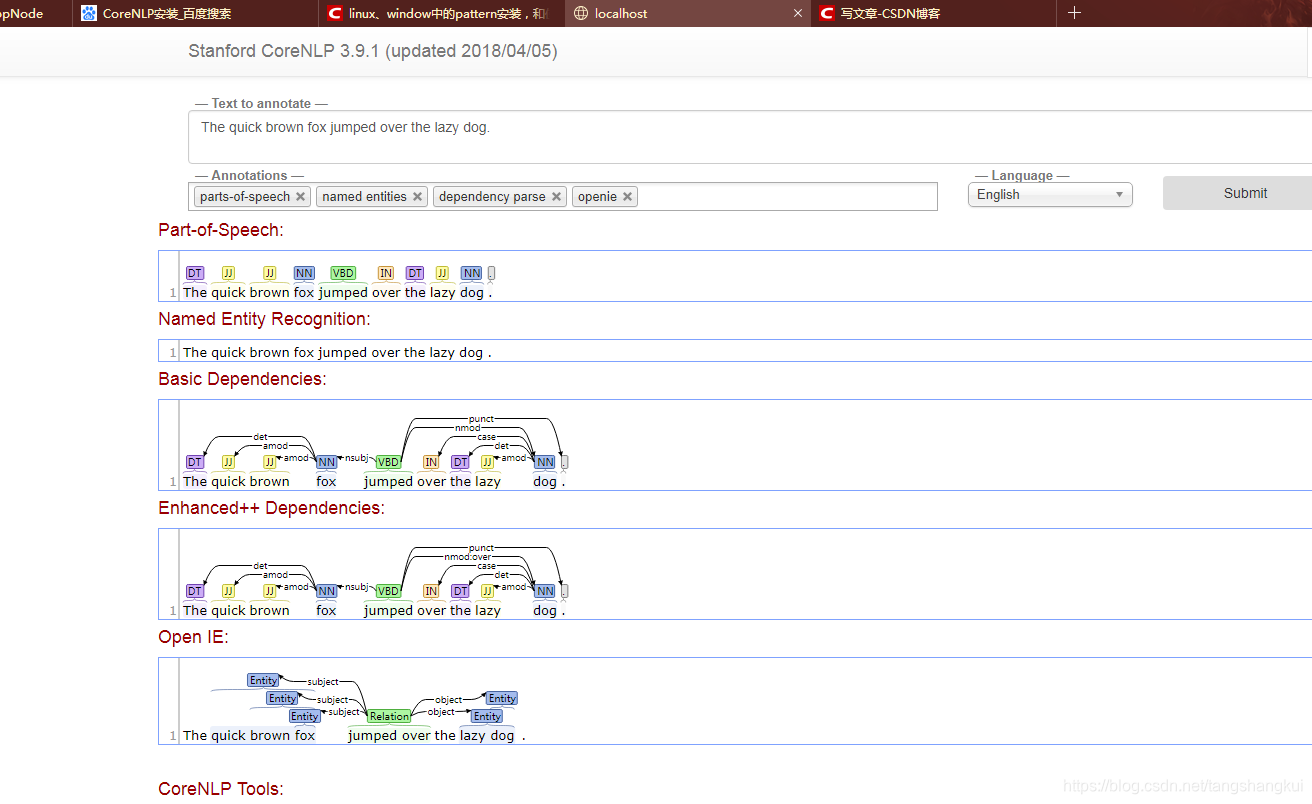Image resolution: width=1312 pixels, height=804 pixels.
Task: Close the localhost browser tab
Action: coord(797,13)
